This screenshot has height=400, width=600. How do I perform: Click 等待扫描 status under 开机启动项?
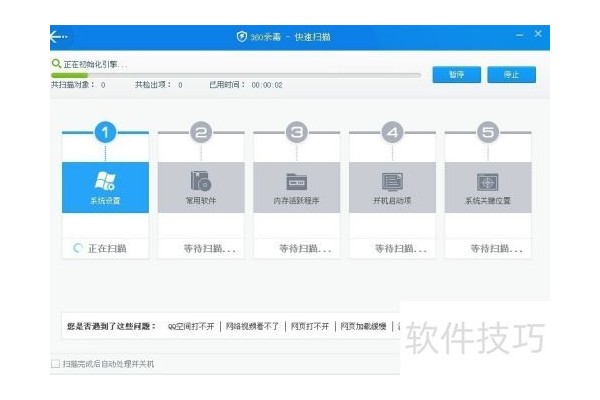coord(401,249)
